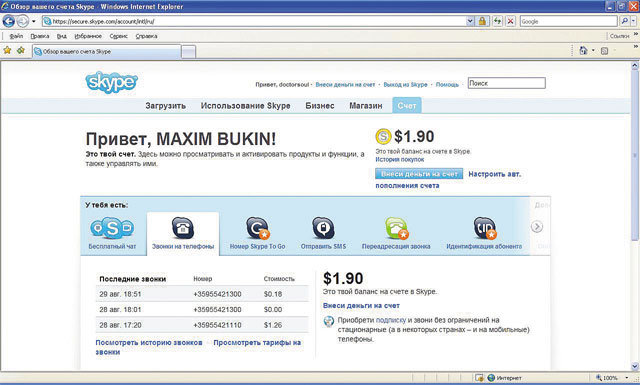This screenshot has height=385, width=640.
Task: Click phone number +35955421110
Action: [217, 325]
